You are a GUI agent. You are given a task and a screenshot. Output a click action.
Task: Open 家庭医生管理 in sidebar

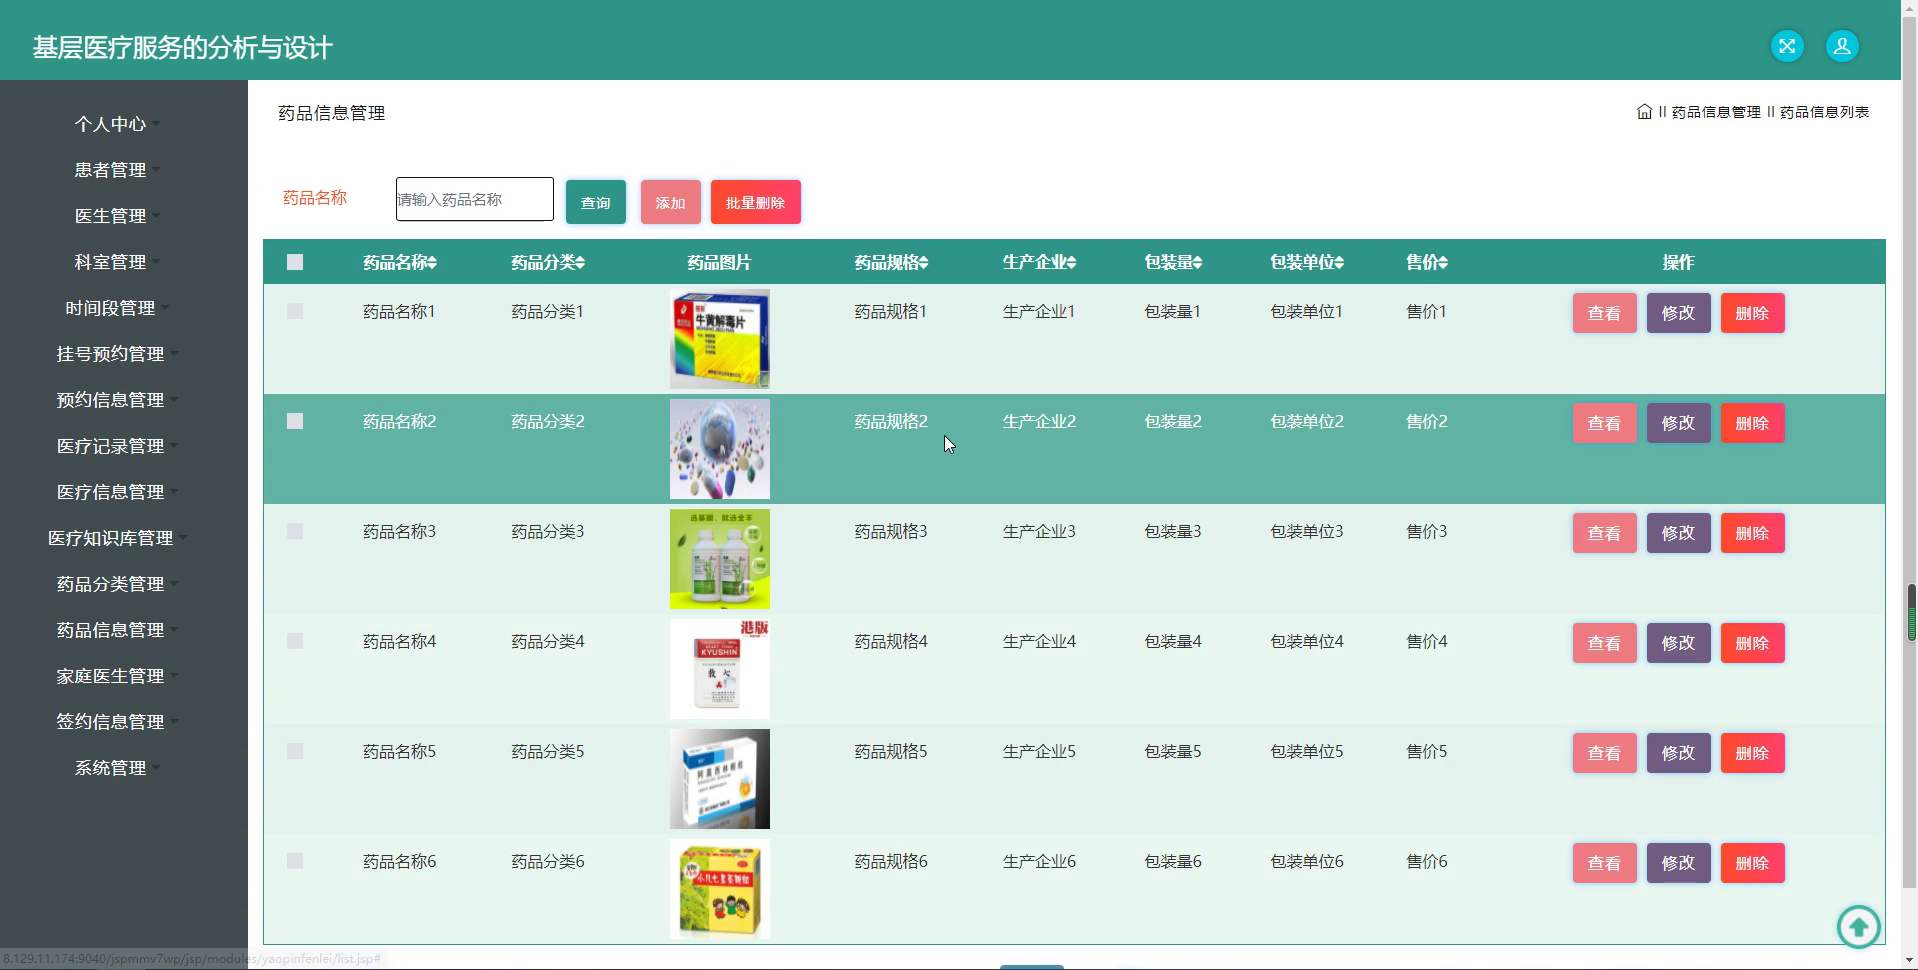click(118, 676)
